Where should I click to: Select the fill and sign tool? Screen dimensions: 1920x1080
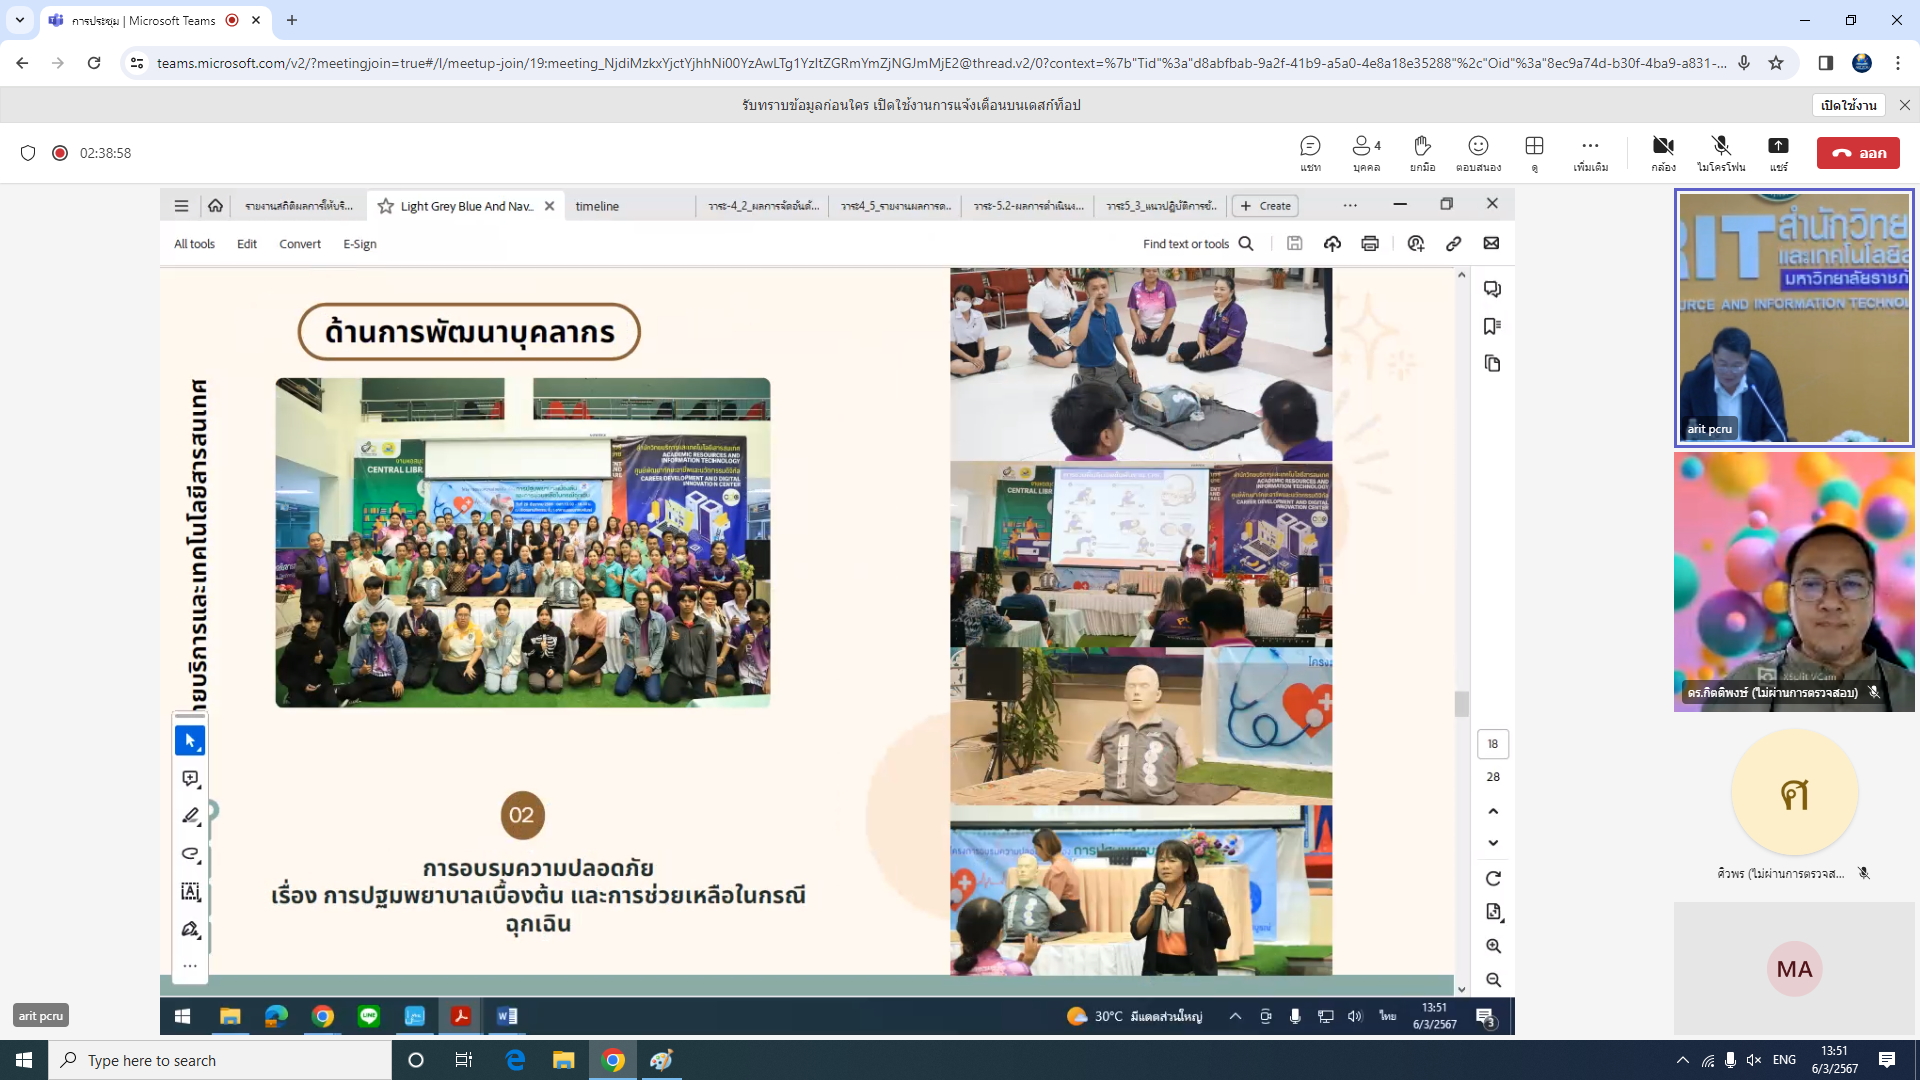[190, 929]
